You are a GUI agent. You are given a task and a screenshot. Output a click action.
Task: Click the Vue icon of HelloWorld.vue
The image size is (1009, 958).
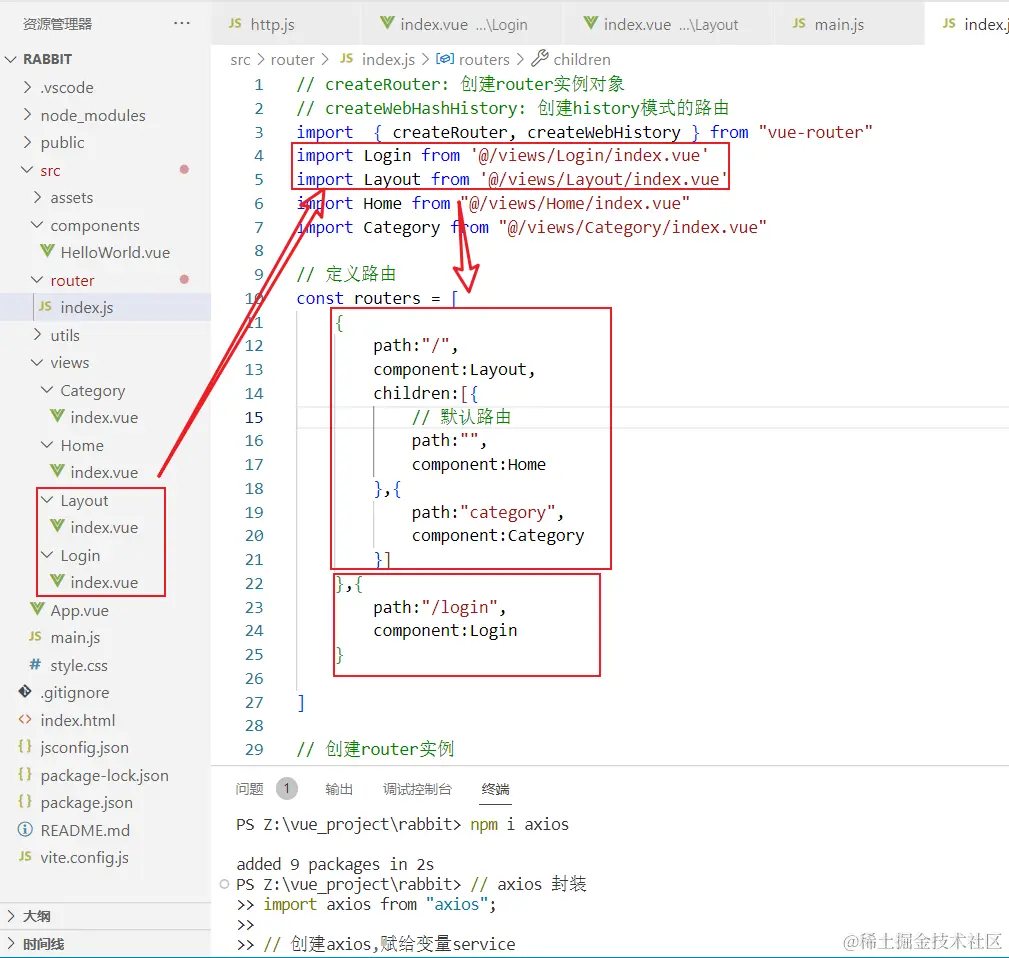tap(47, 252)
